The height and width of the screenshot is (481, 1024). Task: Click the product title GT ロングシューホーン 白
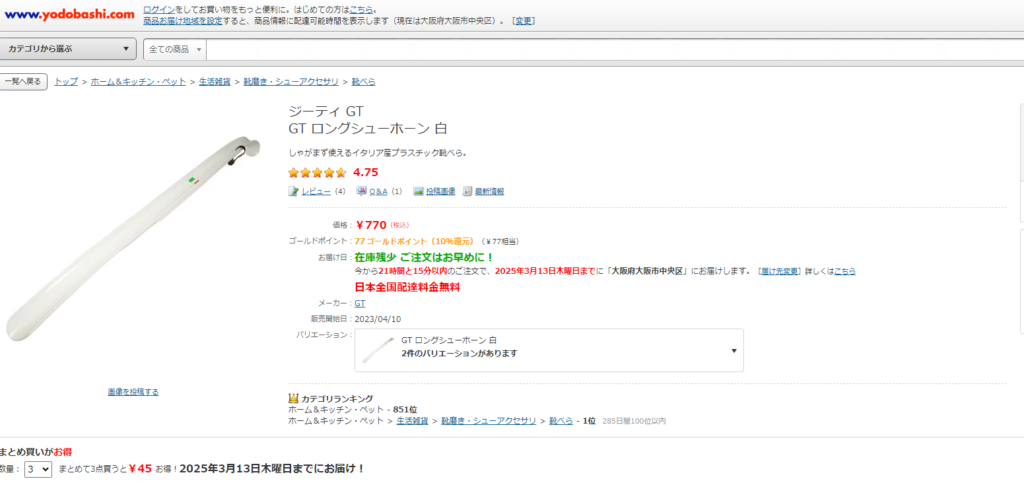[368, 129]
